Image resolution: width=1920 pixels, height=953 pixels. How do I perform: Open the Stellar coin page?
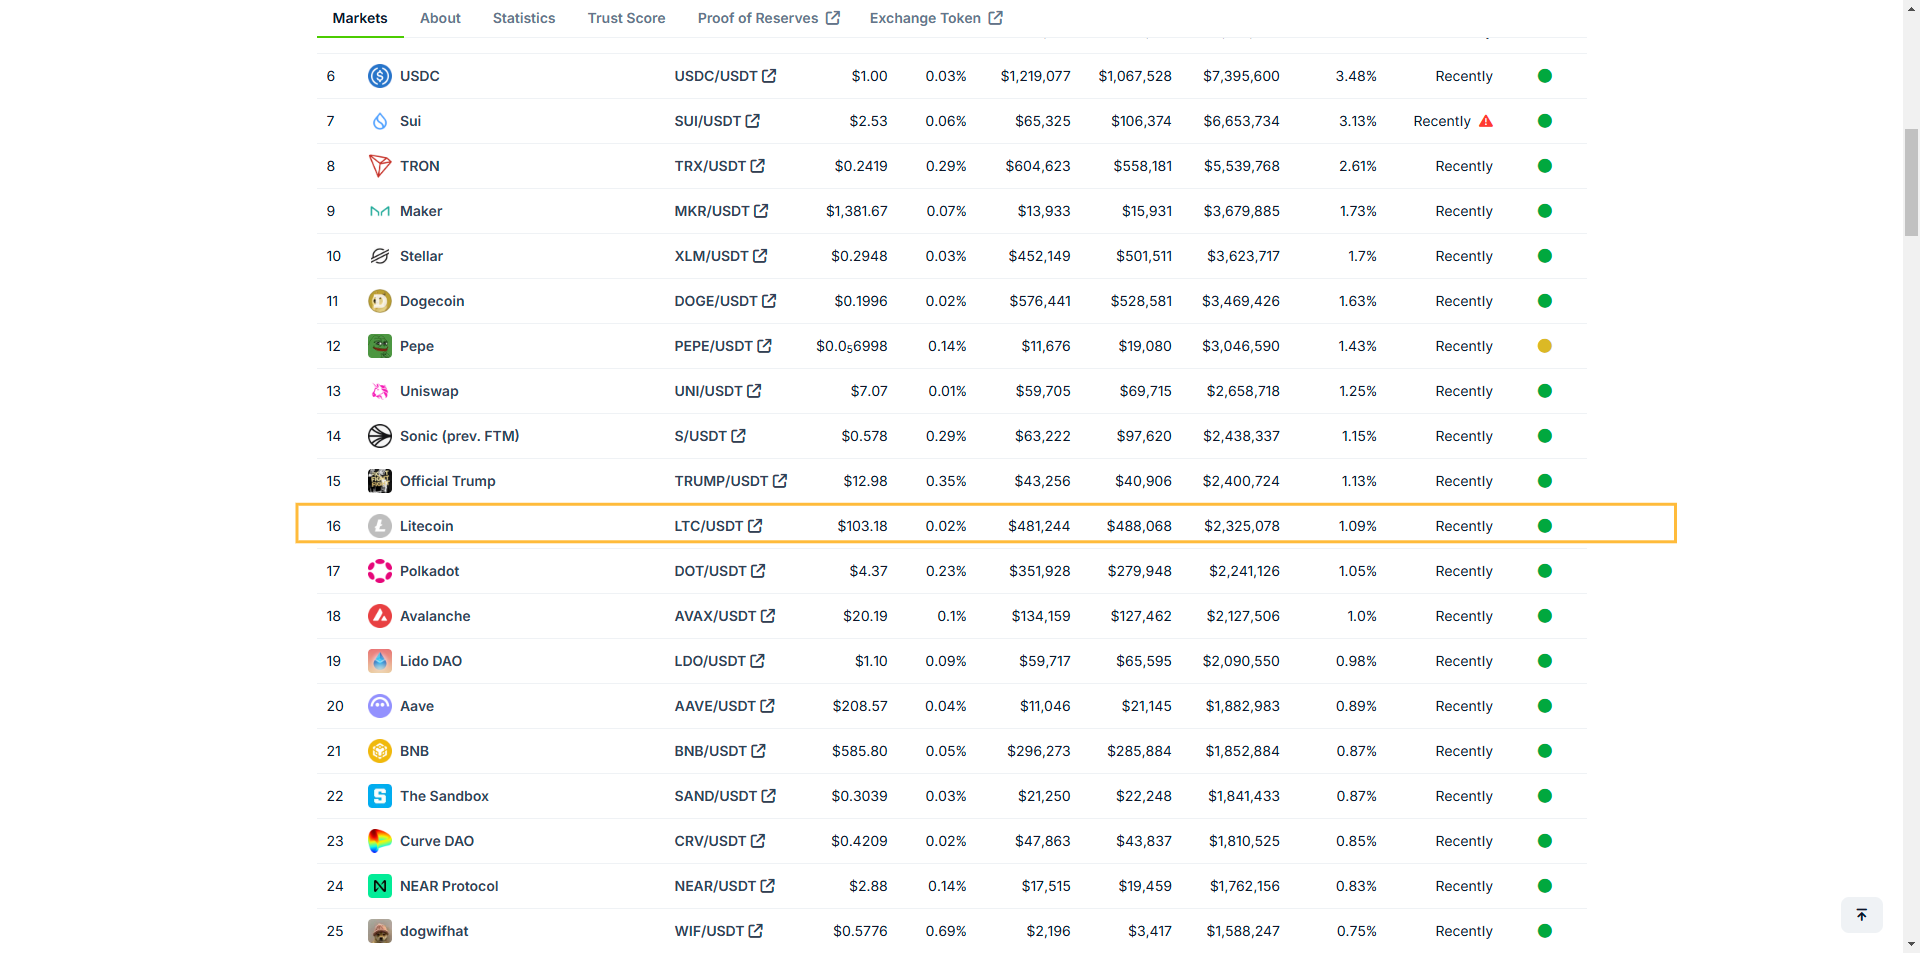tap(421, 256)
